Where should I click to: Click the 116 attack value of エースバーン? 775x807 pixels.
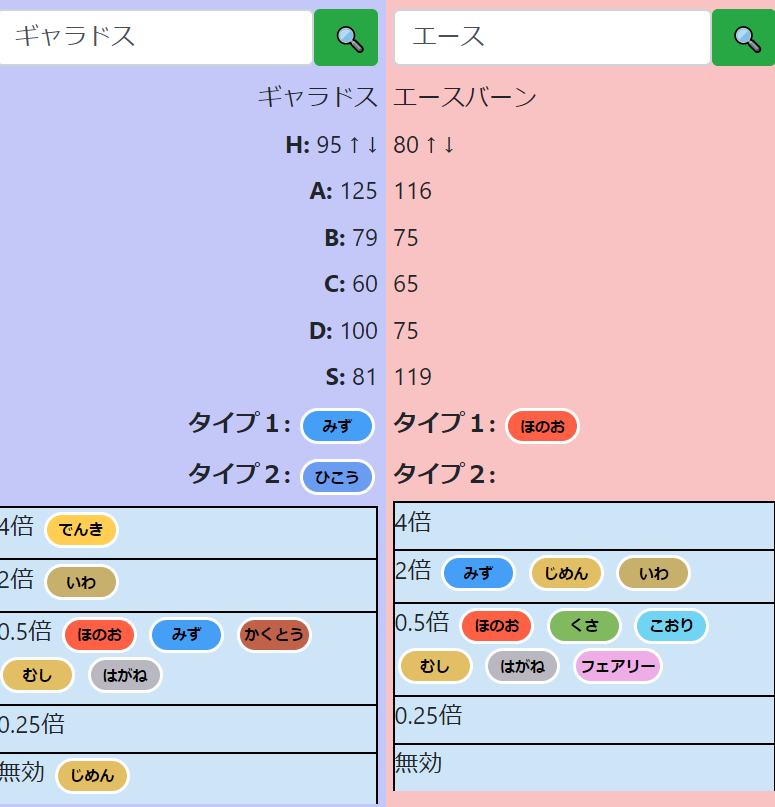413,191
